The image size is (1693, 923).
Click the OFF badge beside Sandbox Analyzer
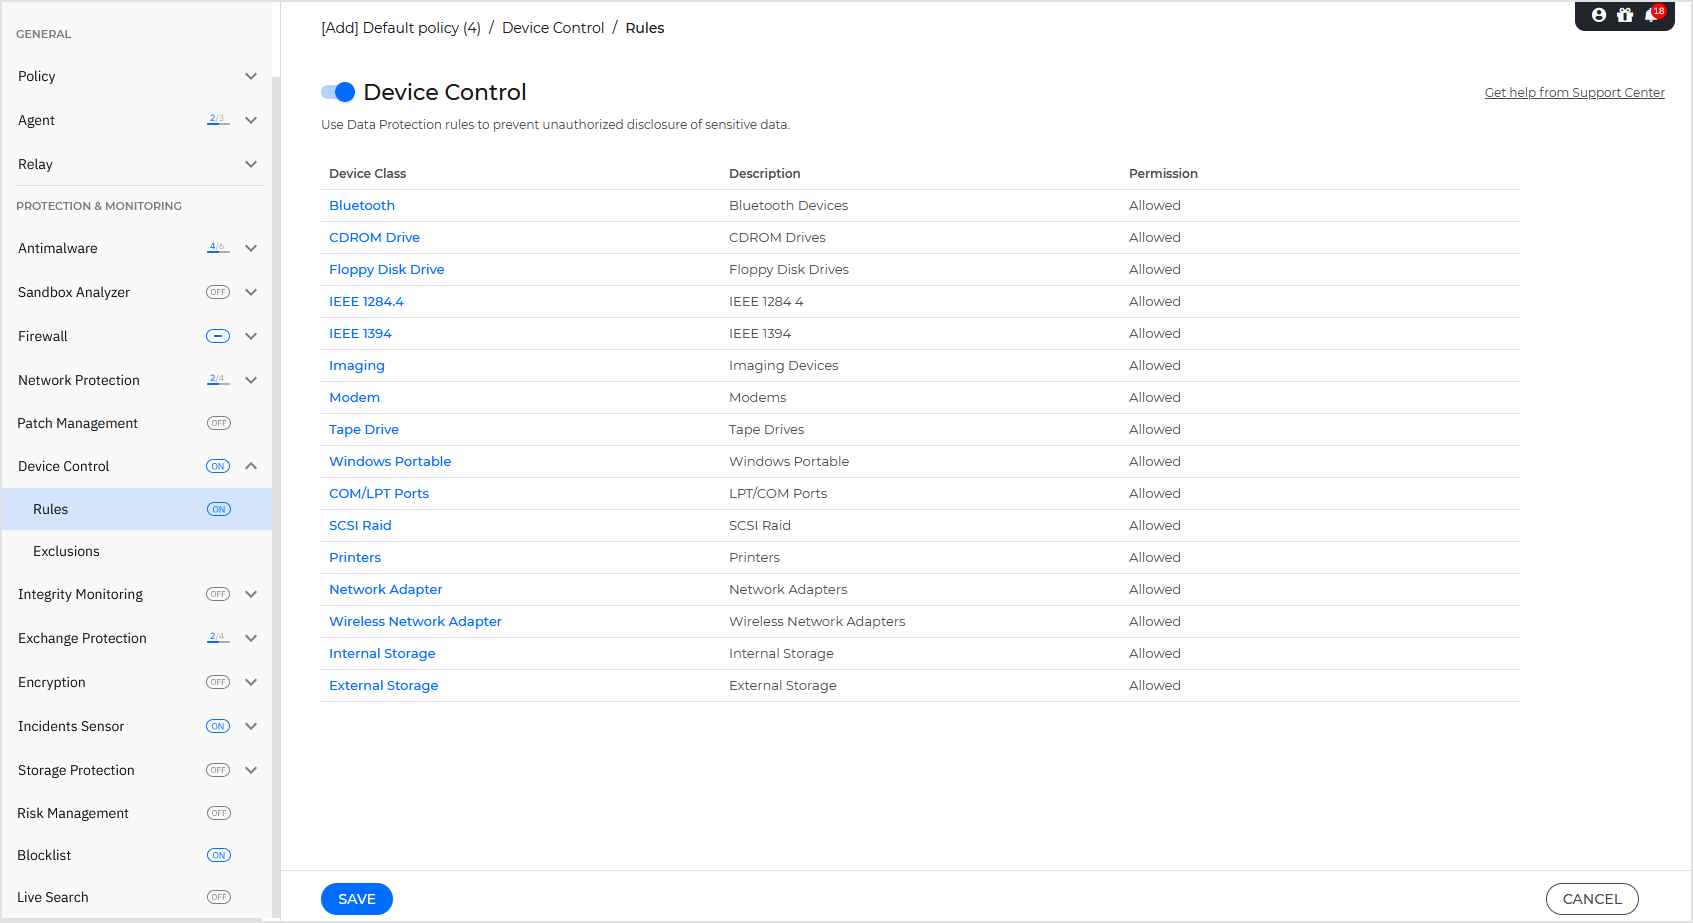coord(217,292)
